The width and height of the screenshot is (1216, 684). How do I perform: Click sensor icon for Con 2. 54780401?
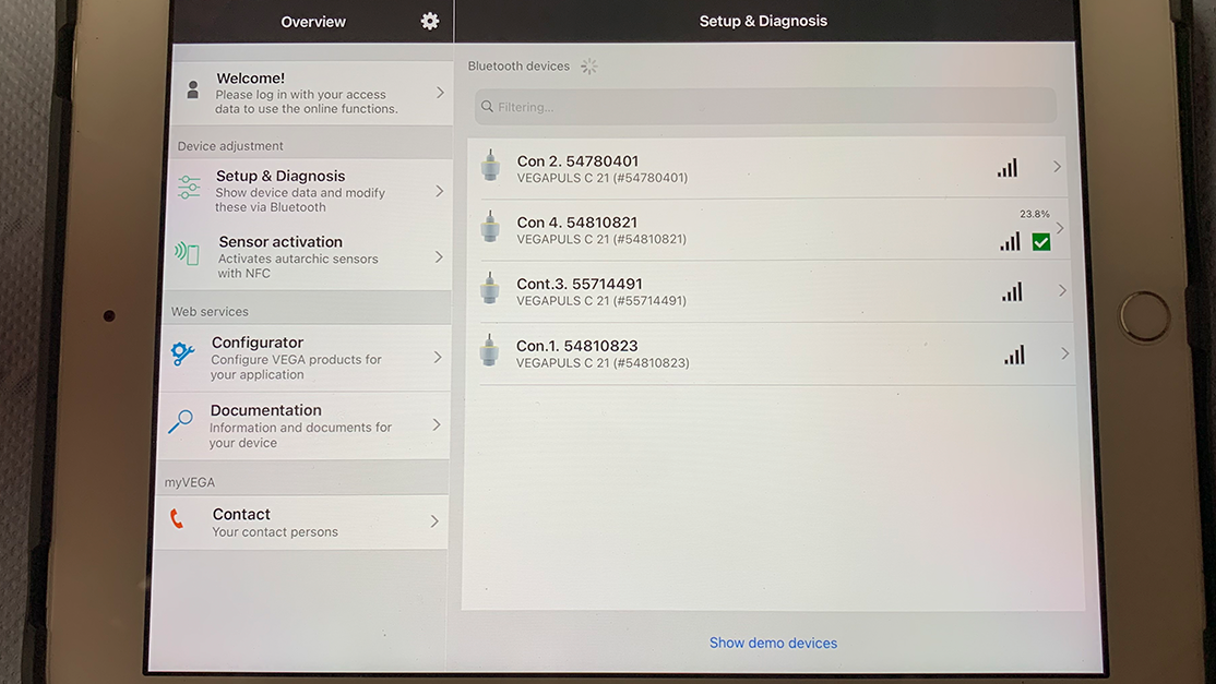pyautogui.click(x=490, y=166)
